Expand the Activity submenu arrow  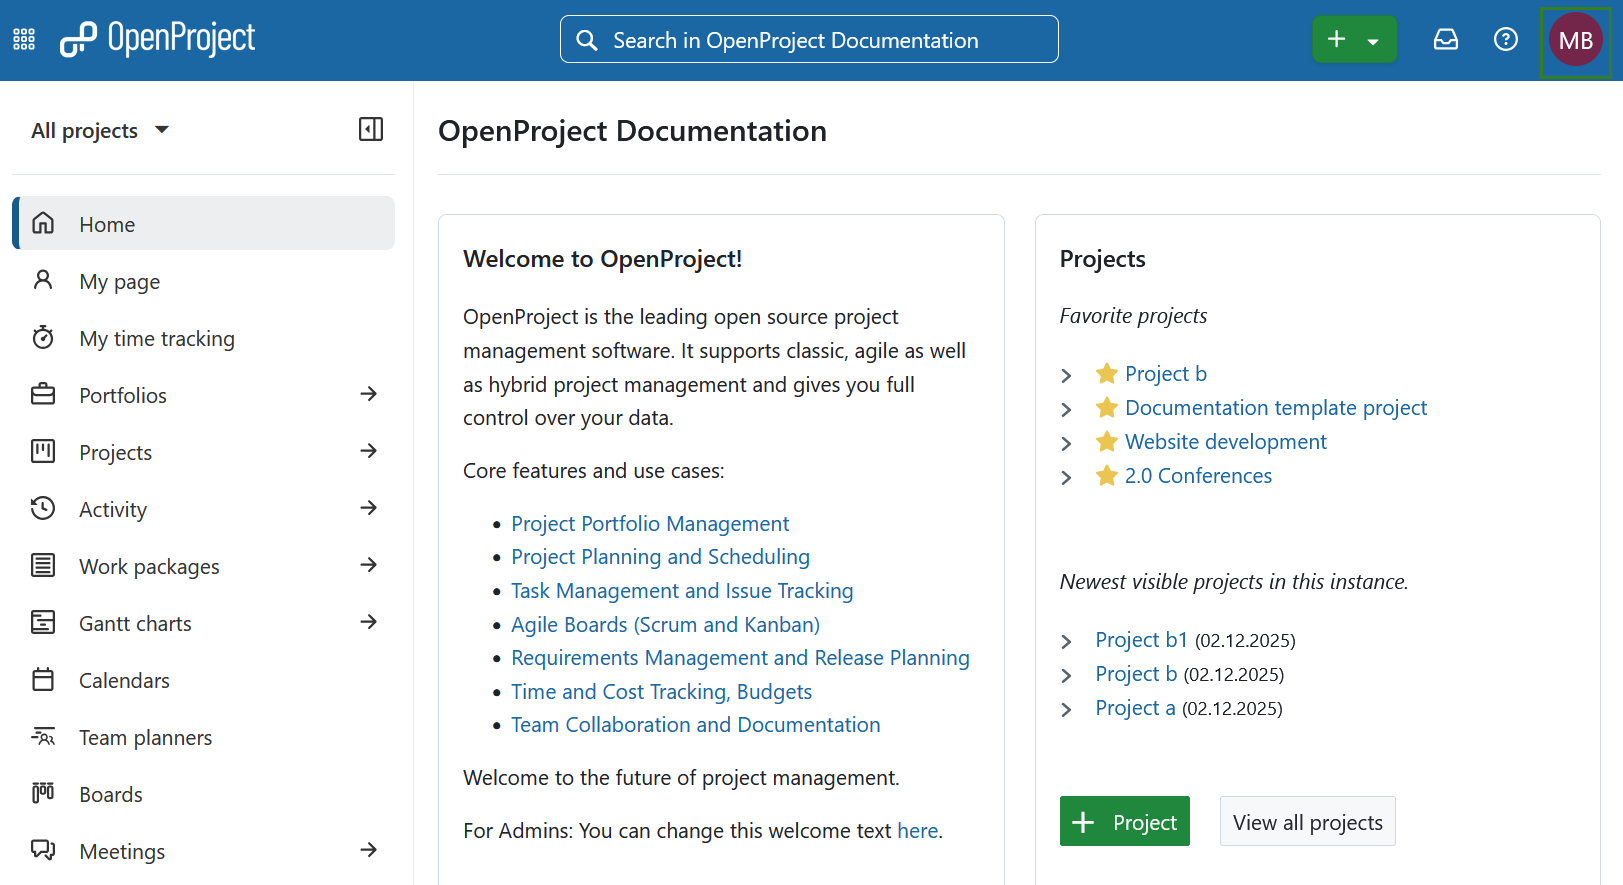click(x=369, y=508)
